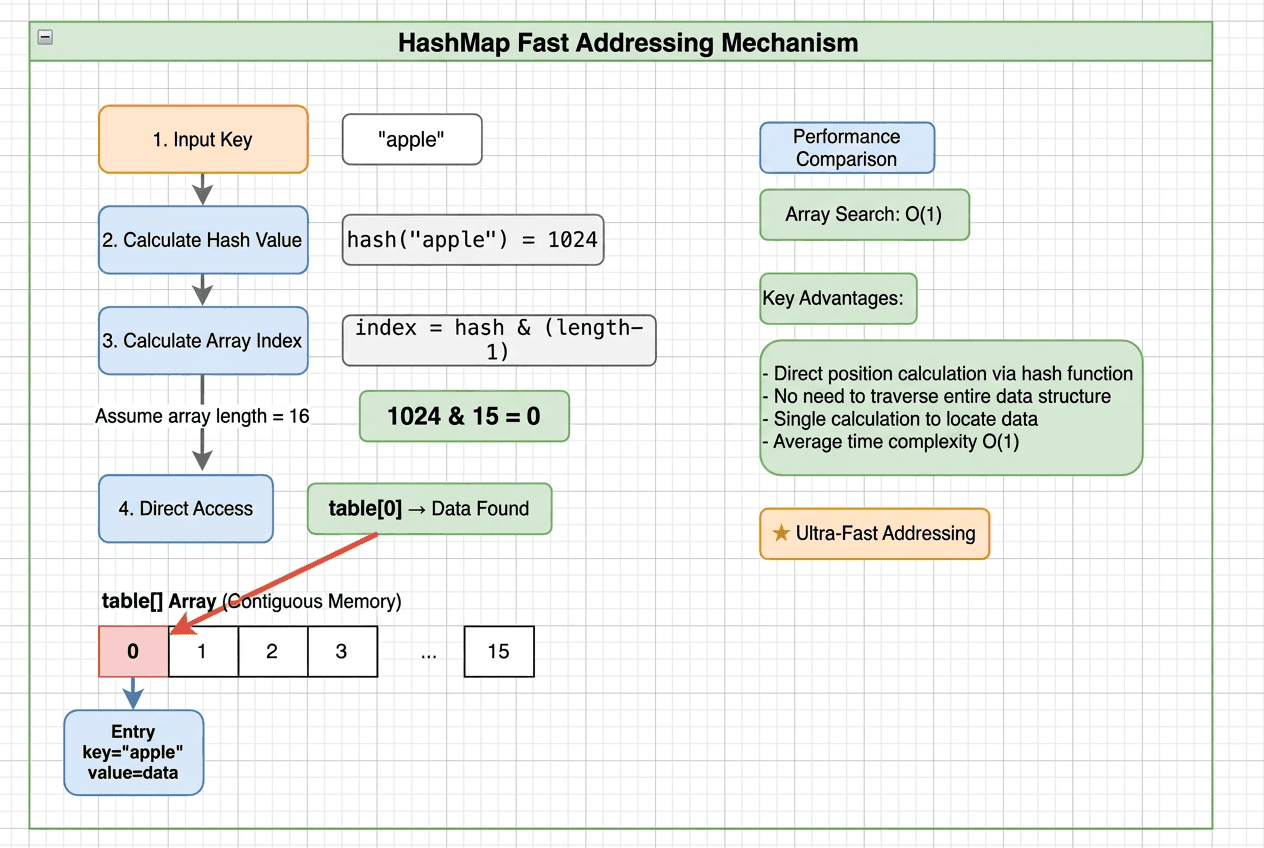Viewport: 1264px width, 848px height.
Task: Click the '3. Calculate Array Index' step
Action: [203, 341]
